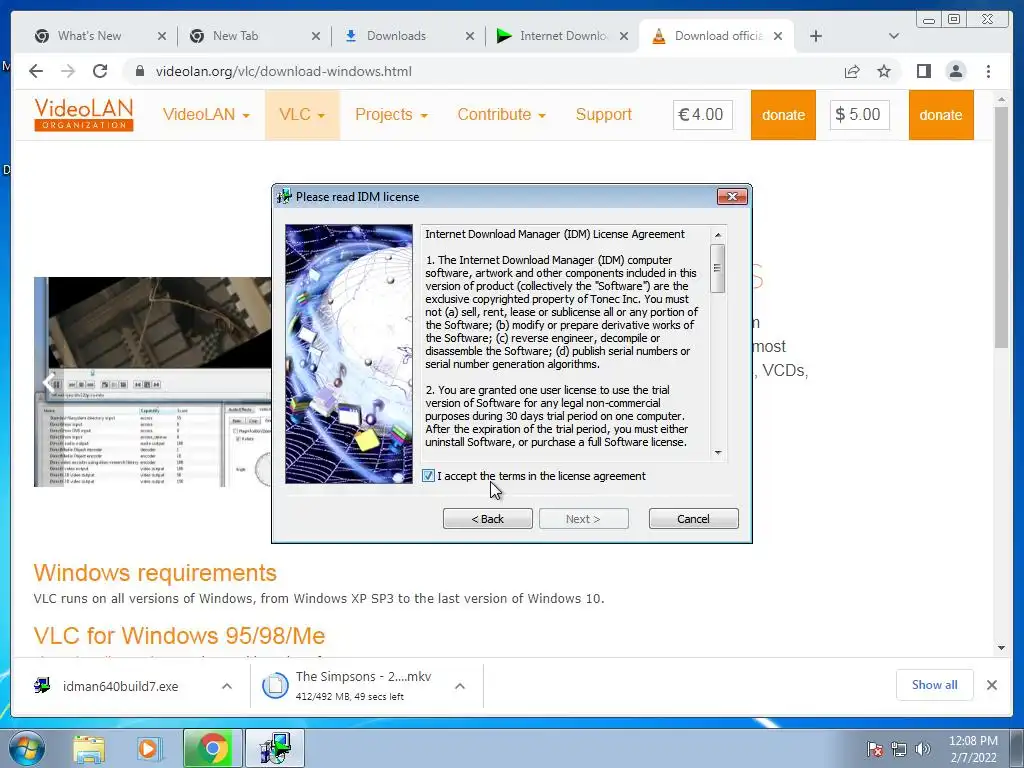Viewport: 1024px width, 768px height.
Task: Click donate button next to dollar amount
Action: click(941, 115)
